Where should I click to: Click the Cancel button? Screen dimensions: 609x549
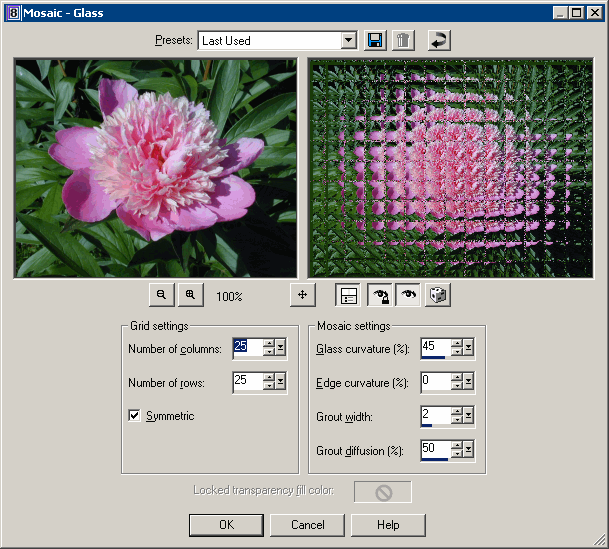point(307,525)
